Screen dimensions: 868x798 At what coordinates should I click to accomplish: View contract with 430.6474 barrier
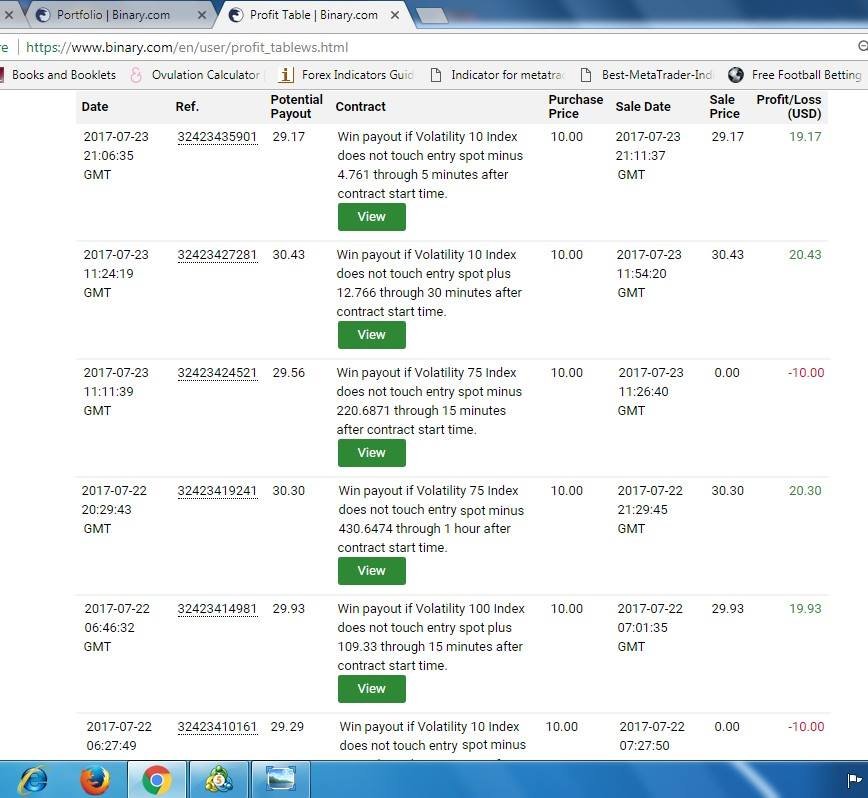371,571
